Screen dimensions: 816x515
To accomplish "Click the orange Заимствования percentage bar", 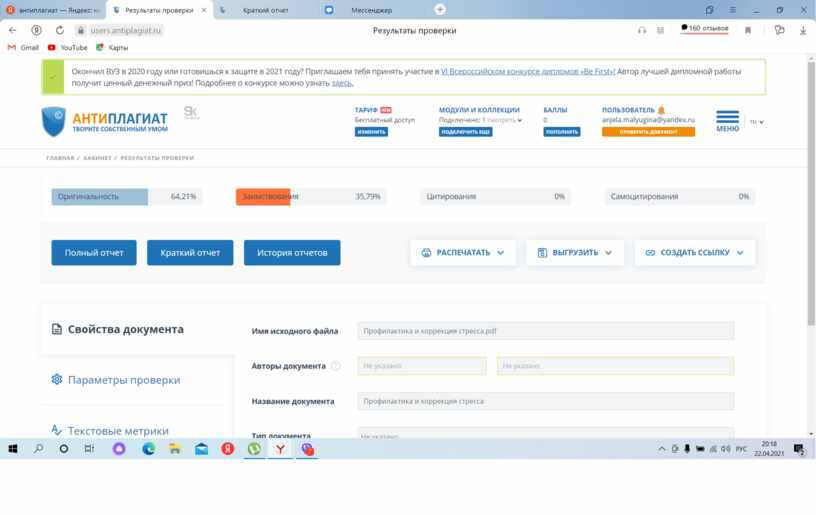I will pyautogui.click(x=263, y=197).
